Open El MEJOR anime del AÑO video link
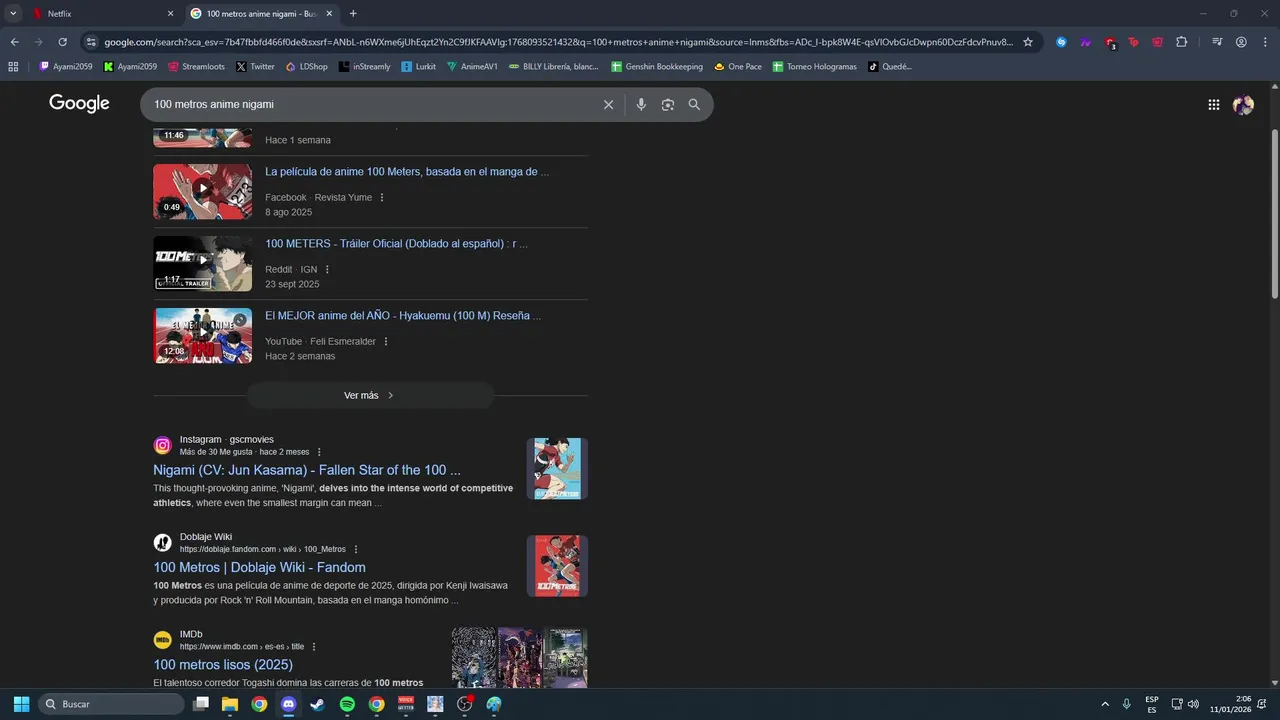The image size is (1280, 720). (x=403, y=316)
